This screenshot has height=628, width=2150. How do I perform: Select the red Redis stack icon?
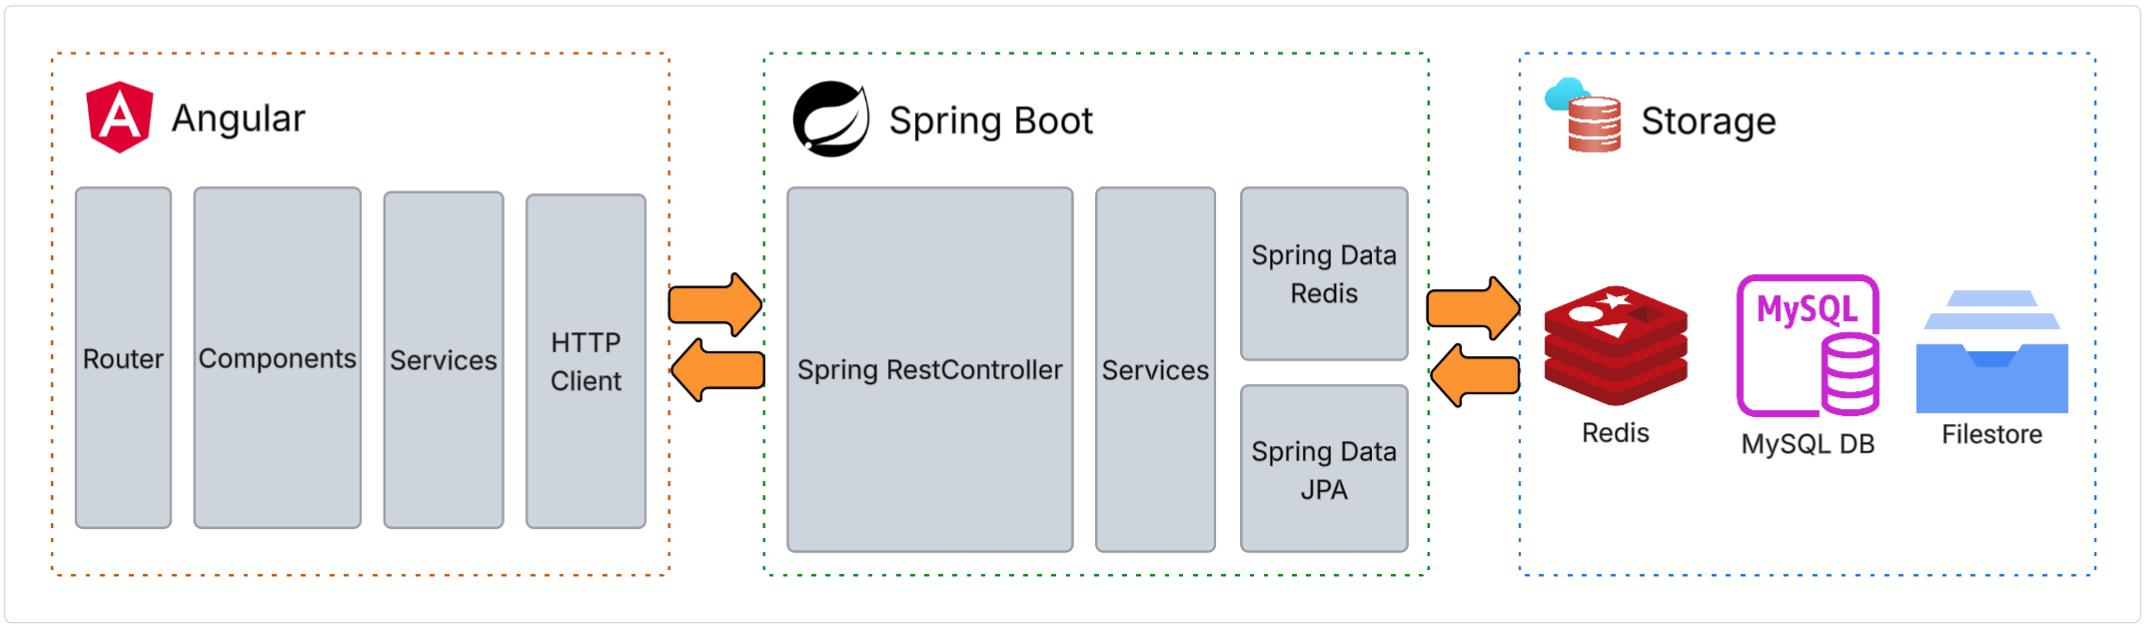[x=1616, y=346]
